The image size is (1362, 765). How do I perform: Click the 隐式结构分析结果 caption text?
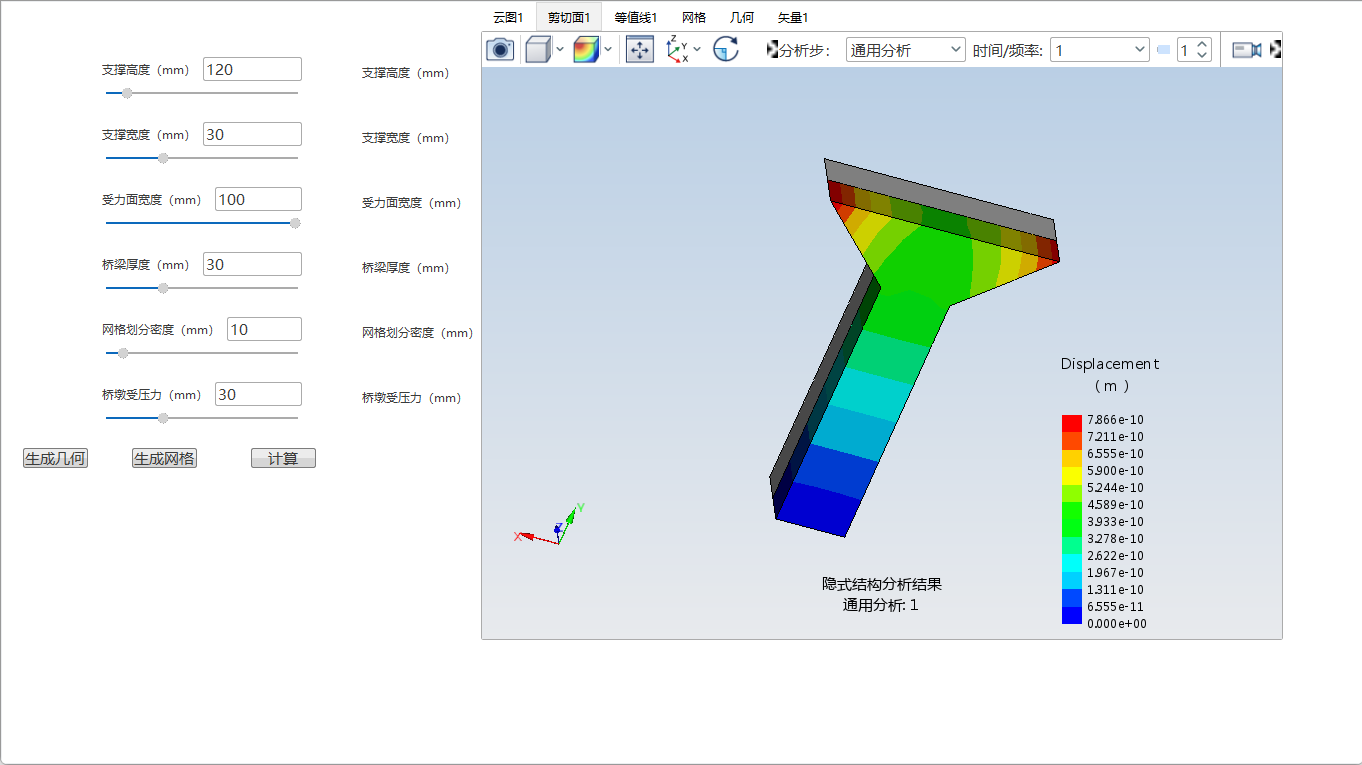881,584
